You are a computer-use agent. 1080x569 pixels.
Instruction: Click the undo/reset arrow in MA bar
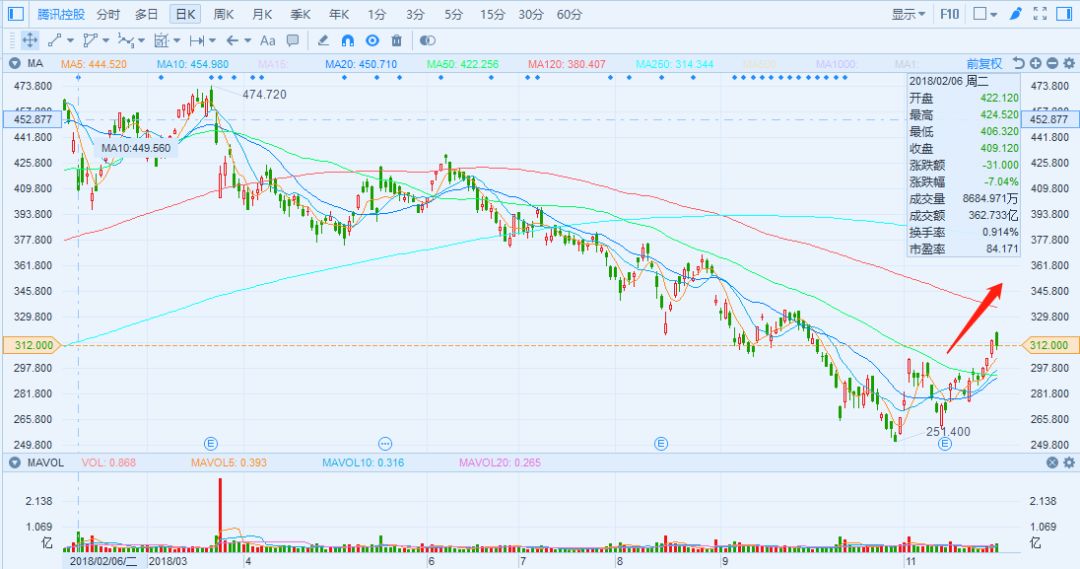tap(1019, 63)
